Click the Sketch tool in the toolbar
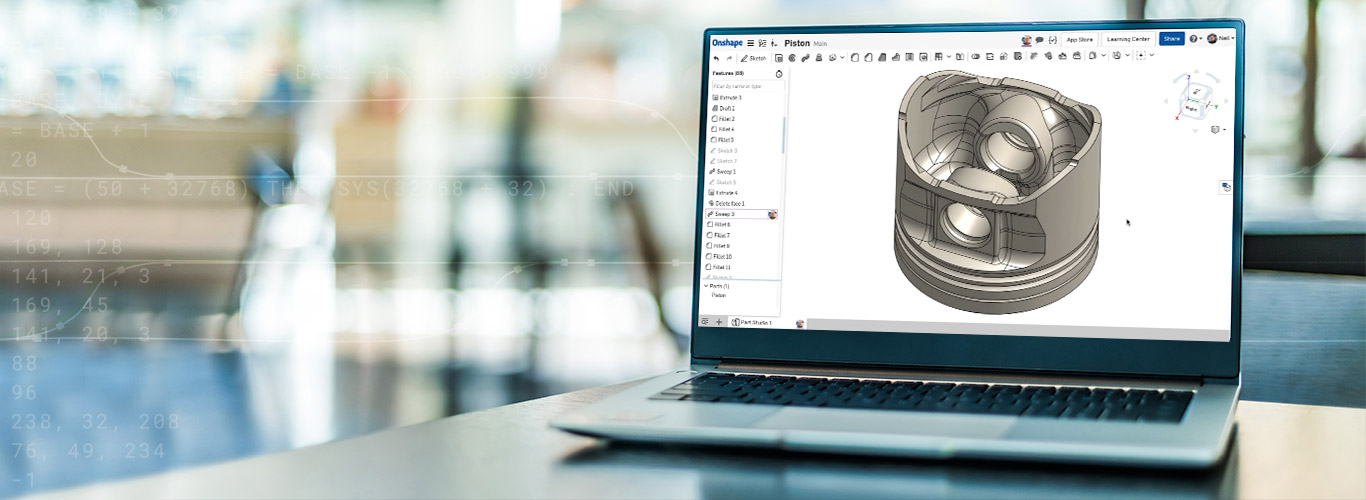This screenshot has width=1366, height=500. (x=753, y=58)
